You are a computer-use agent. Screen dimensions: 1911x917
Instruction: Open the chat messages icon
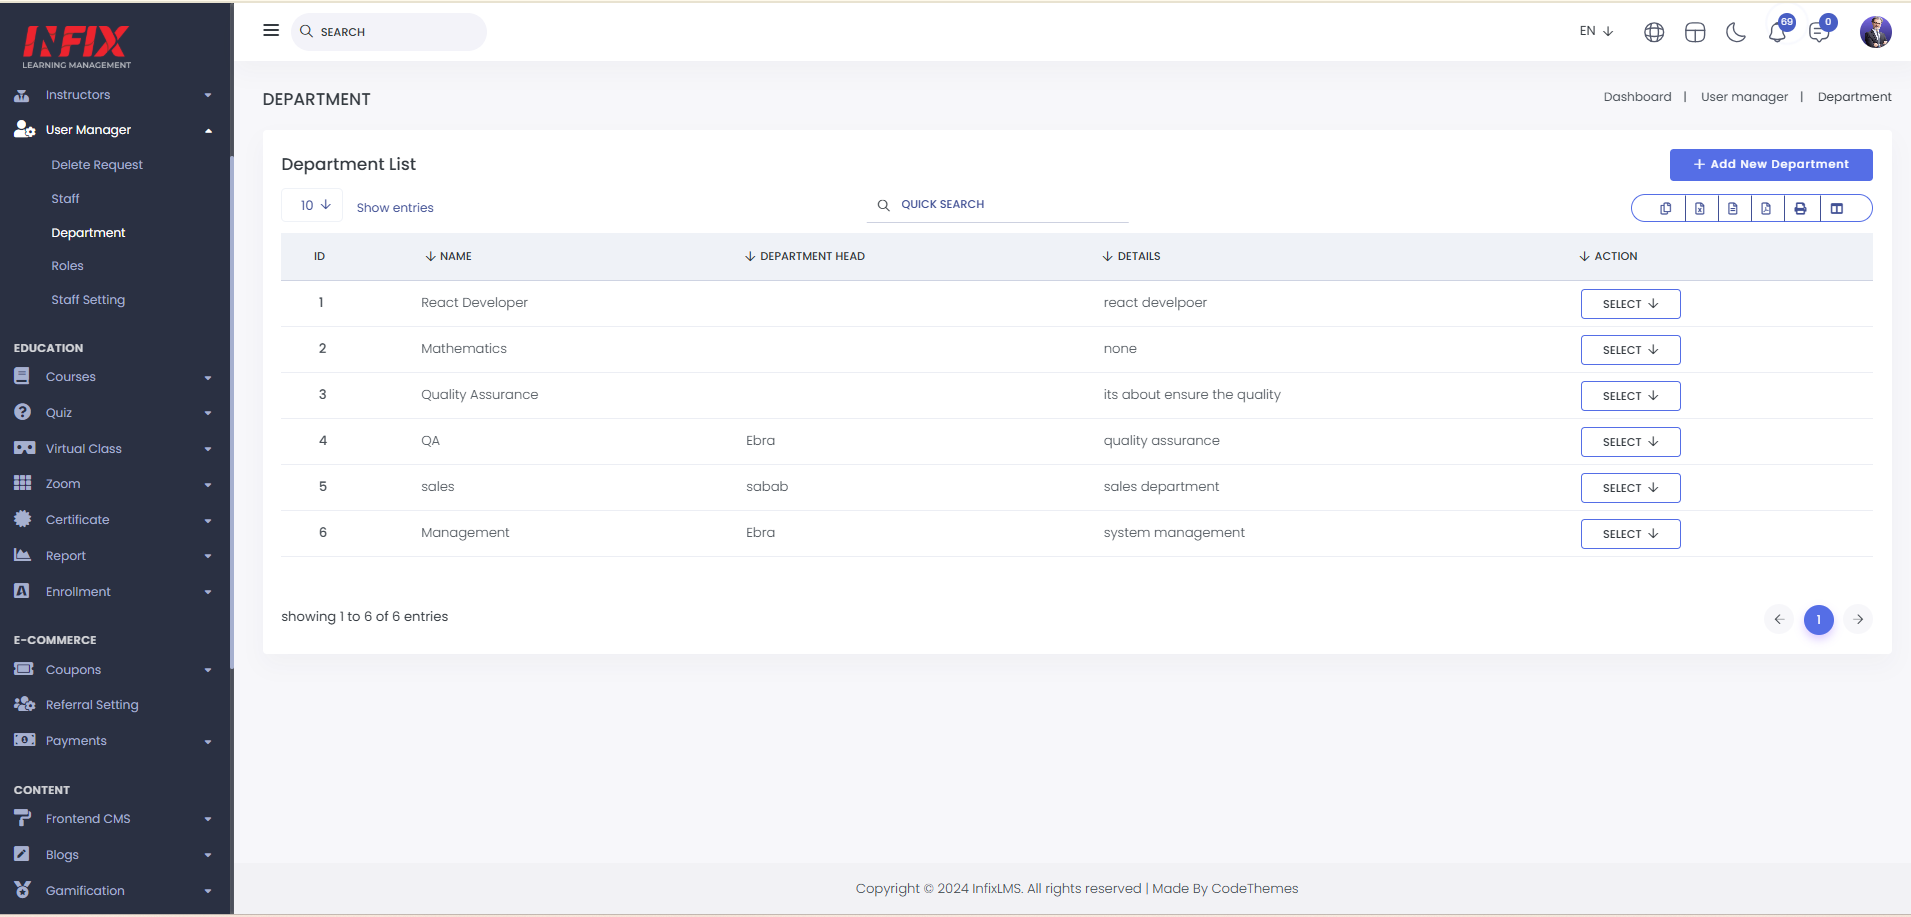(x=1819, y=32)
